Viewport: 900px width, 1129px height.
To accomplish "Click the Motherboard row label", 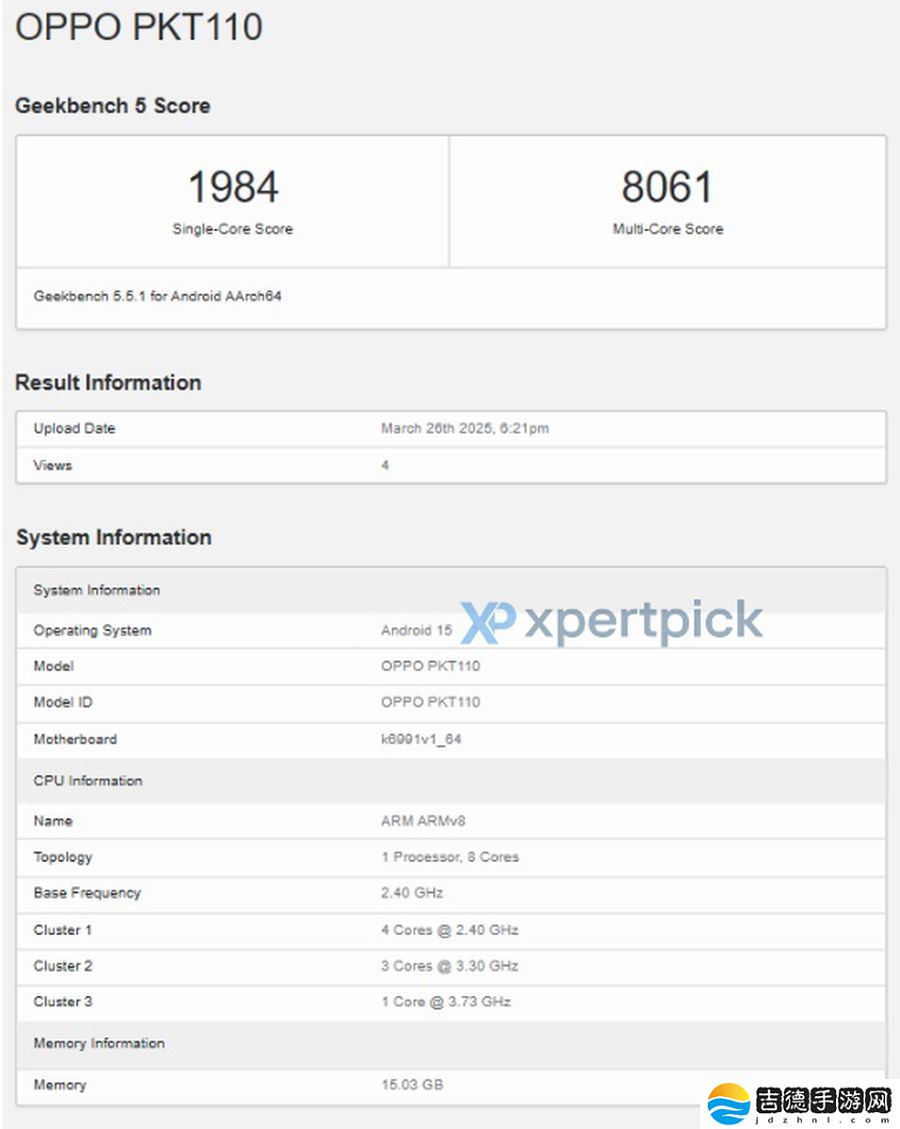I will 75,739.
